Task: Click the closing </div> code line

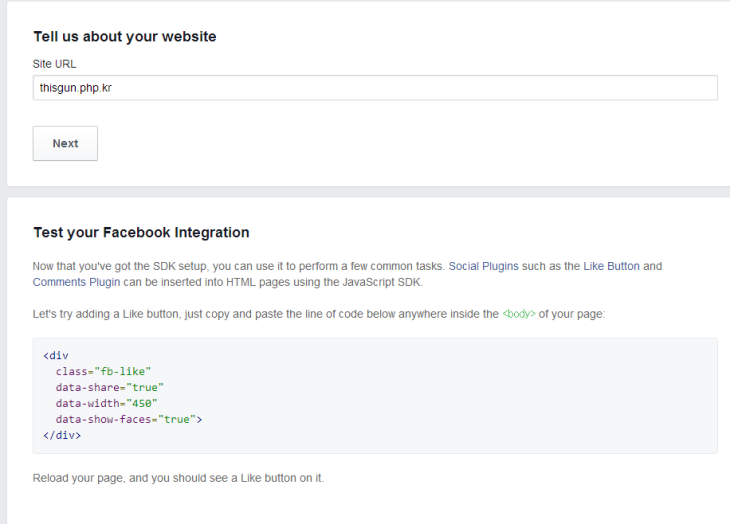Action: (x=62, y=435)
